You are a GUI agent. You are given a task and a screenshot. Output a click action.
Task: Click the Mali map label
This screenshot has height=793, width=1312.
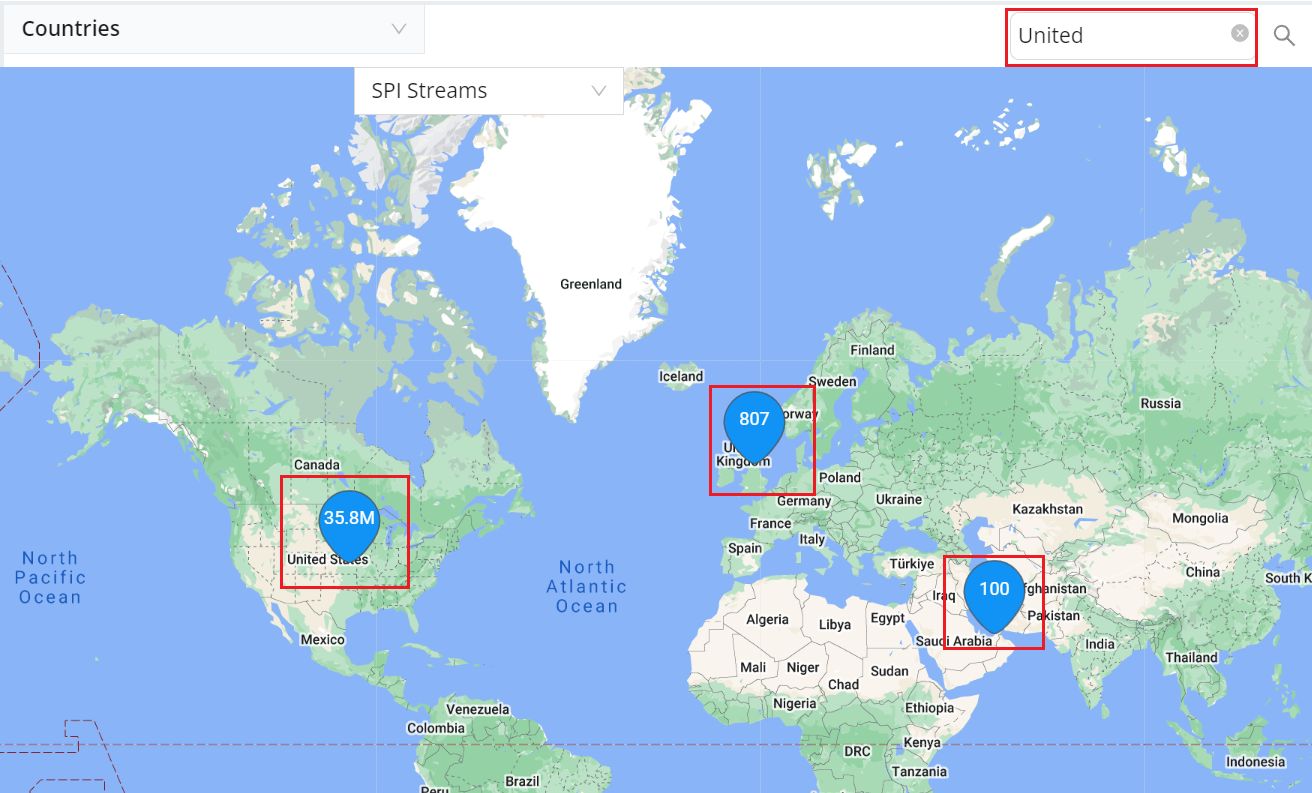[753, 667]
